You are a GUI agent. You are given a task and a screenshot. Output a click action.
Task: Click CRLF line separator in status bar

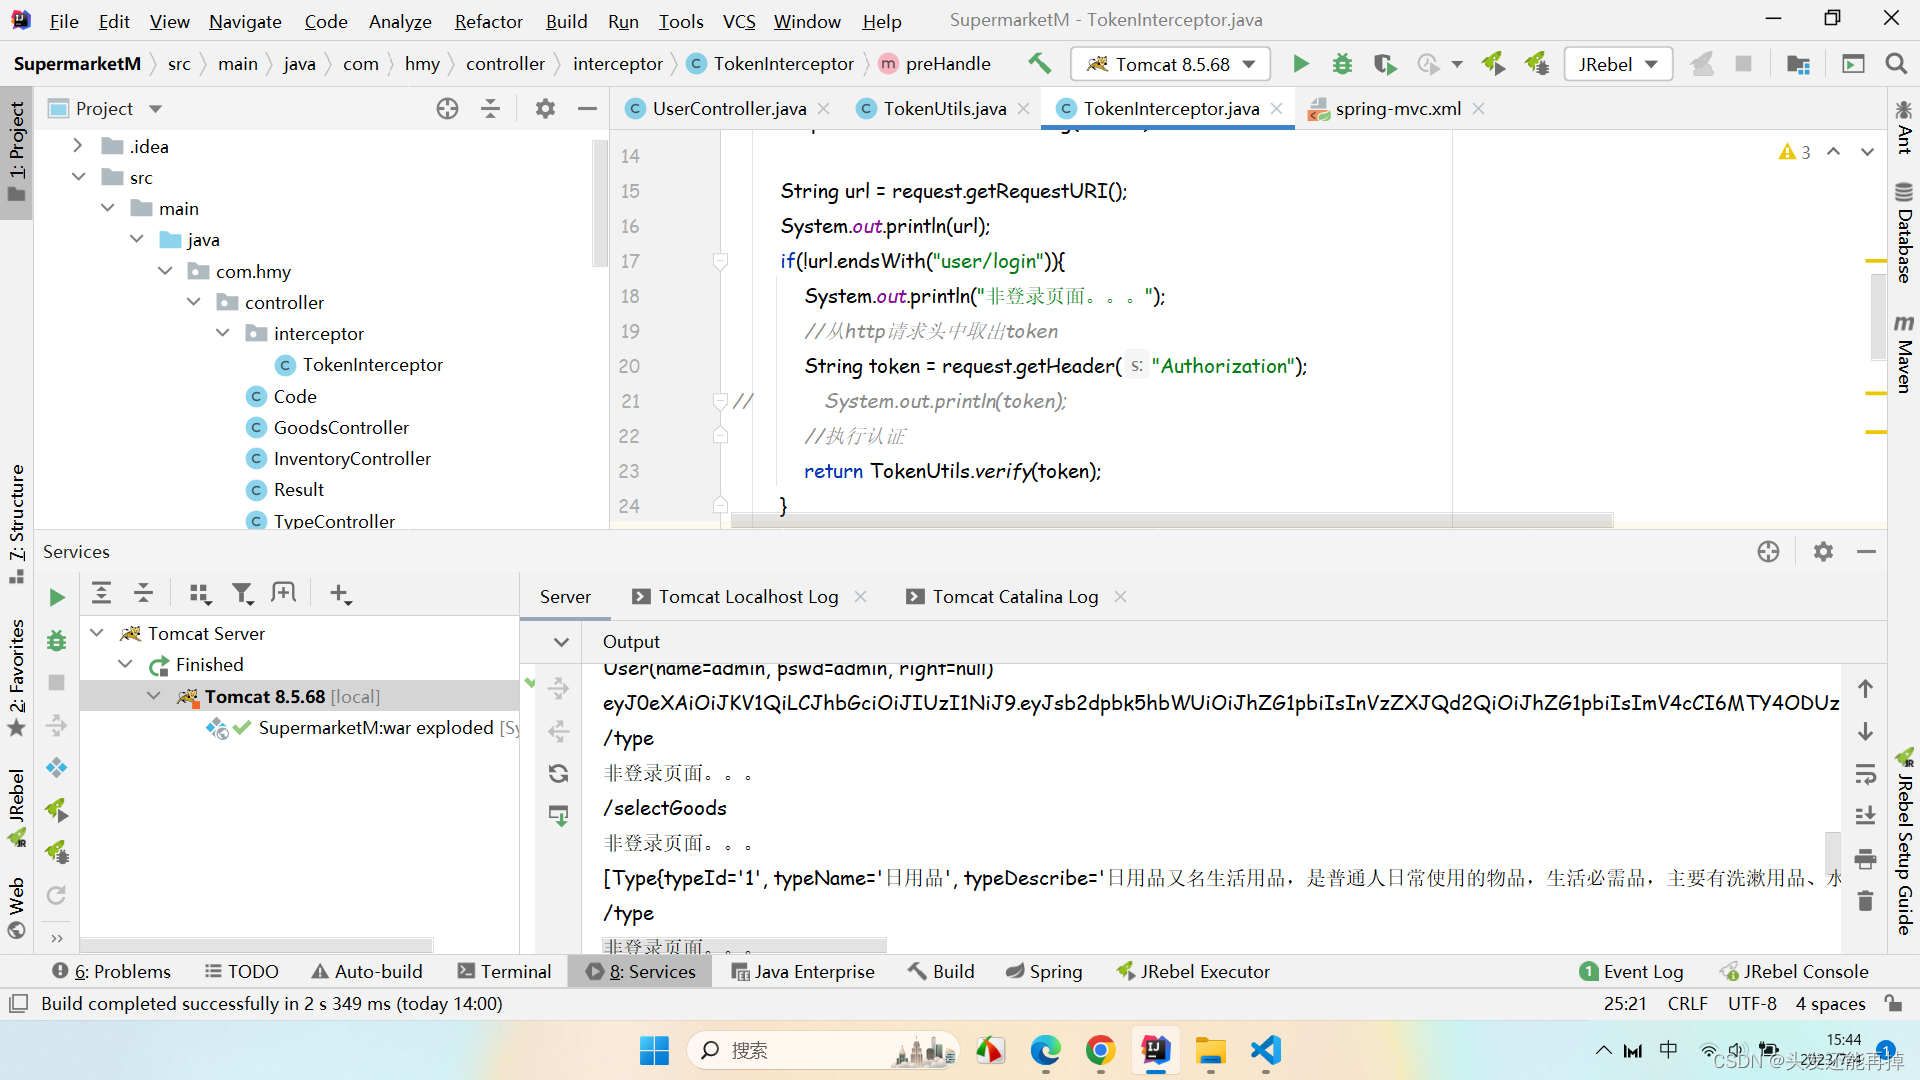(x=1688, y=1003)
